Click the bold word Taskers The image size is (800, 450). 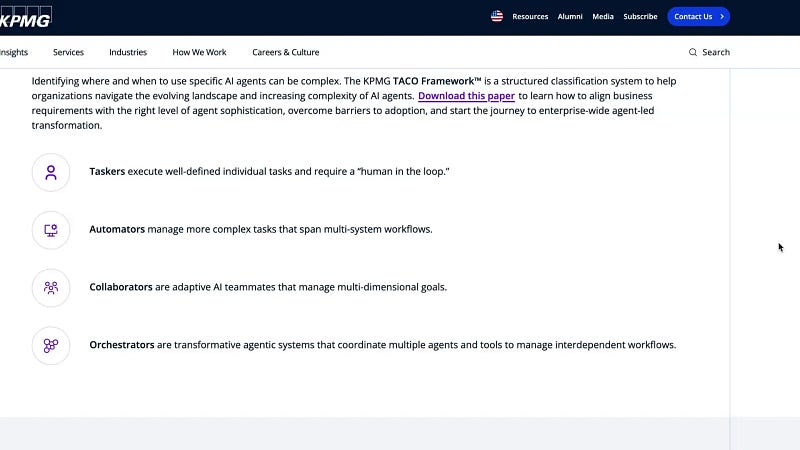pyautogui.click(x=107, y=171)
